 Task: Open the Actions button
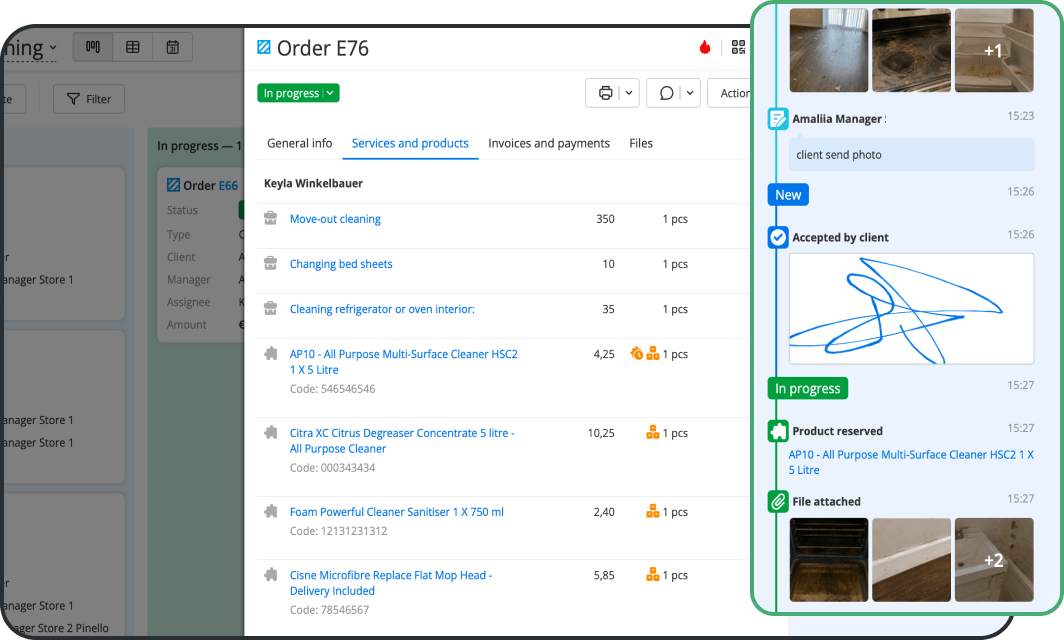[x=730, y=93]
